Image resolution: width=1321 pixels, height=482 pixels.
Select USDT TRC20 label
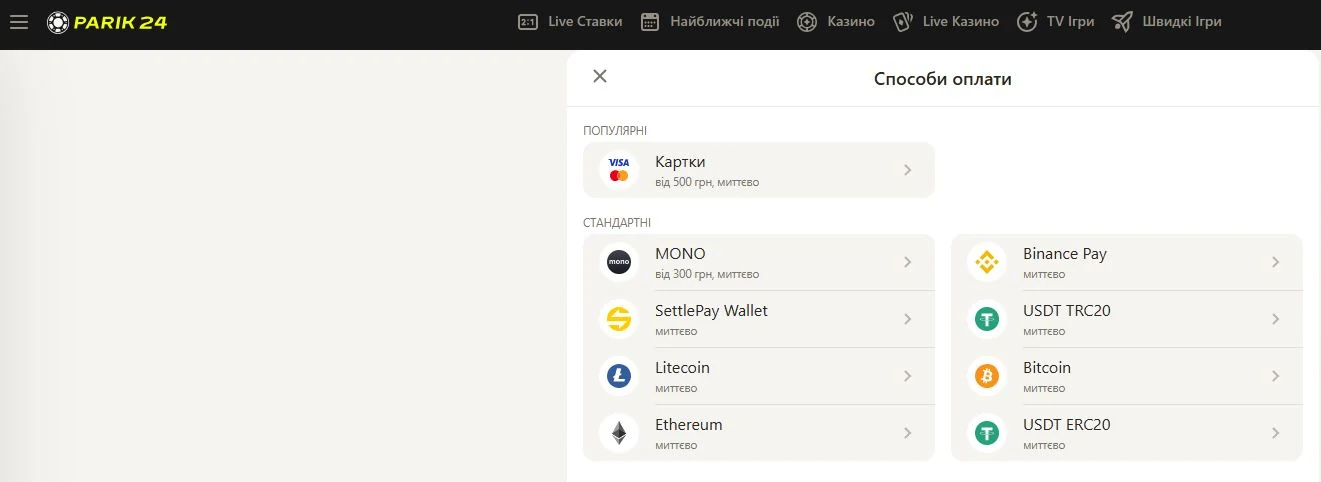(1067, 311)
